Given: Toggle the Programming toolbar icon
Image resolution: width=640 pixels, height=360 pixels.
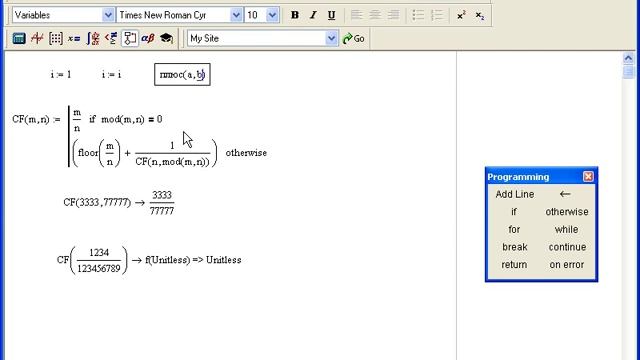Looking at the screenshot, I should (130, 38).
